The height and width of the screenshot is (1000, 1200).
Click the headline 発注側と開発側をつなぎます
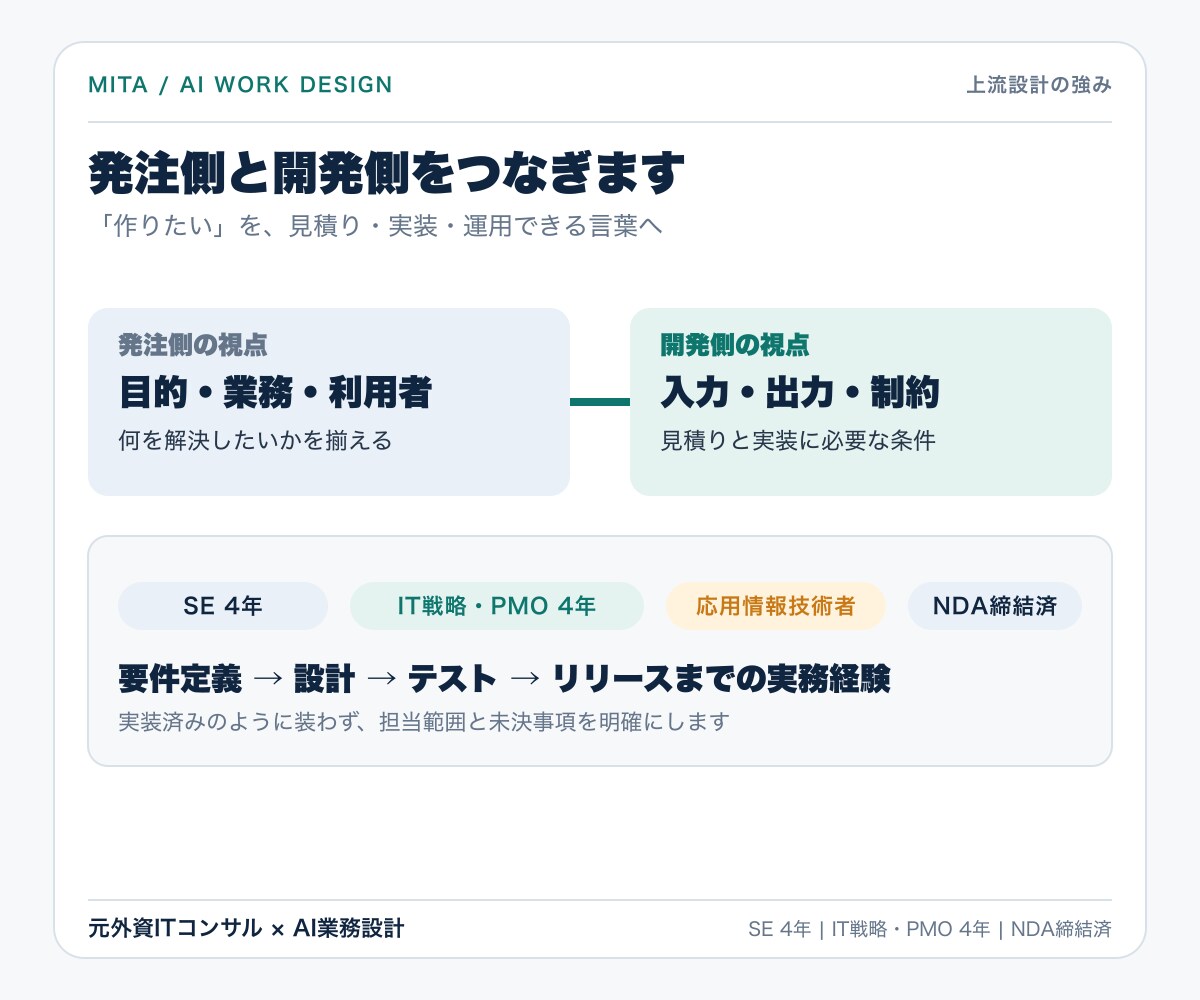[x=387, y=172]
